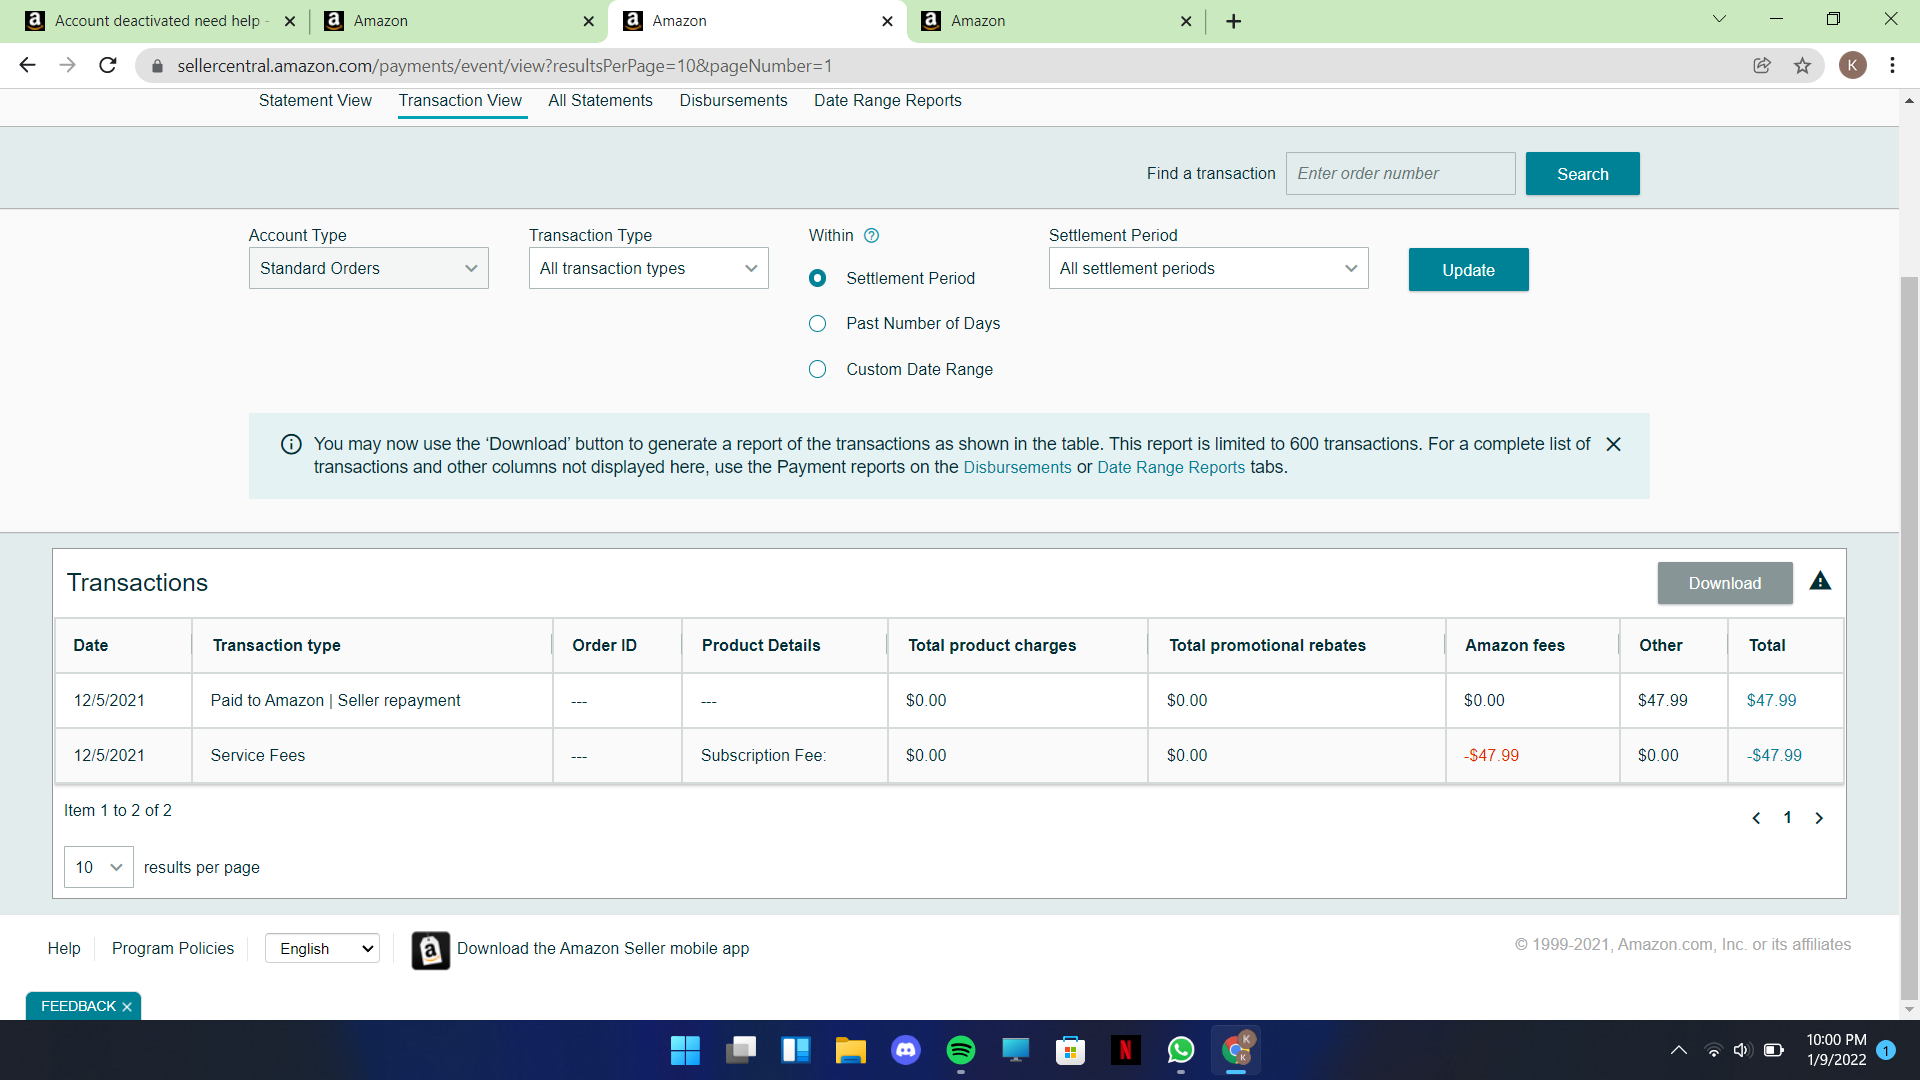Open the English language selector

click(x=322, y=948)
